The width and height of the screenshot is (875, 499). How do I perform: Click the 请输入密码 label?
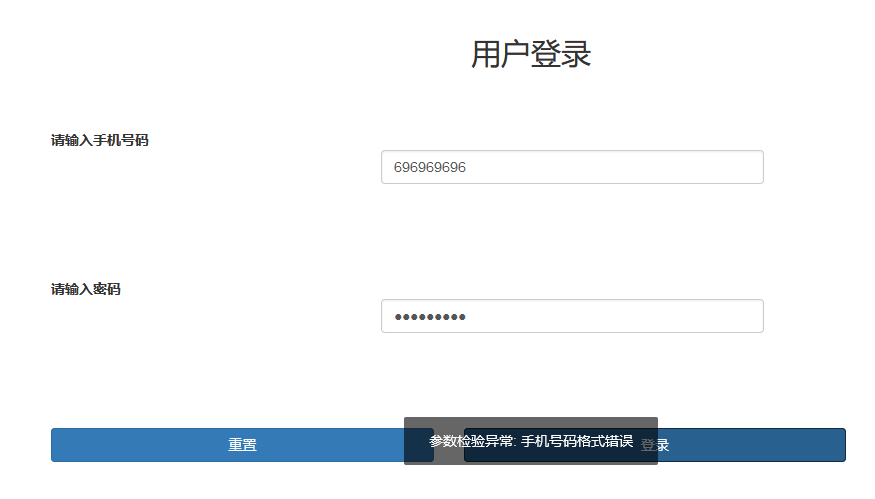pyautogui.click(x=86, y=289)
